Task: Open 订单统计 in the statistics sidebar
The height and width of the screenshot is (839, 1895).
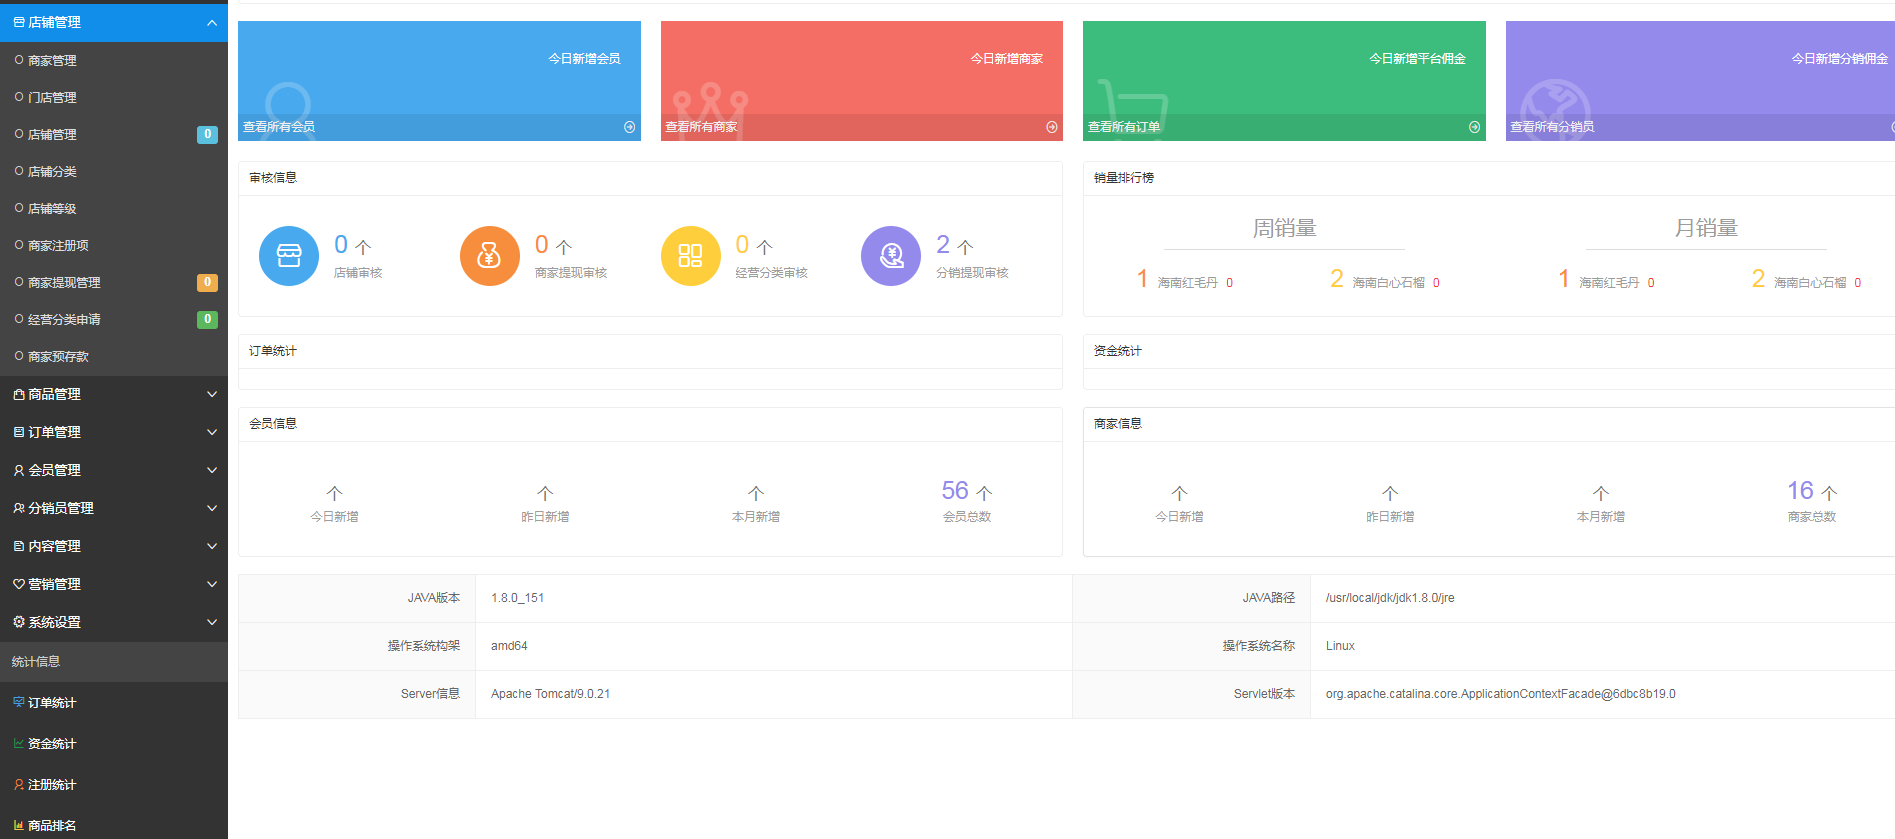Action: click(52, 703)
